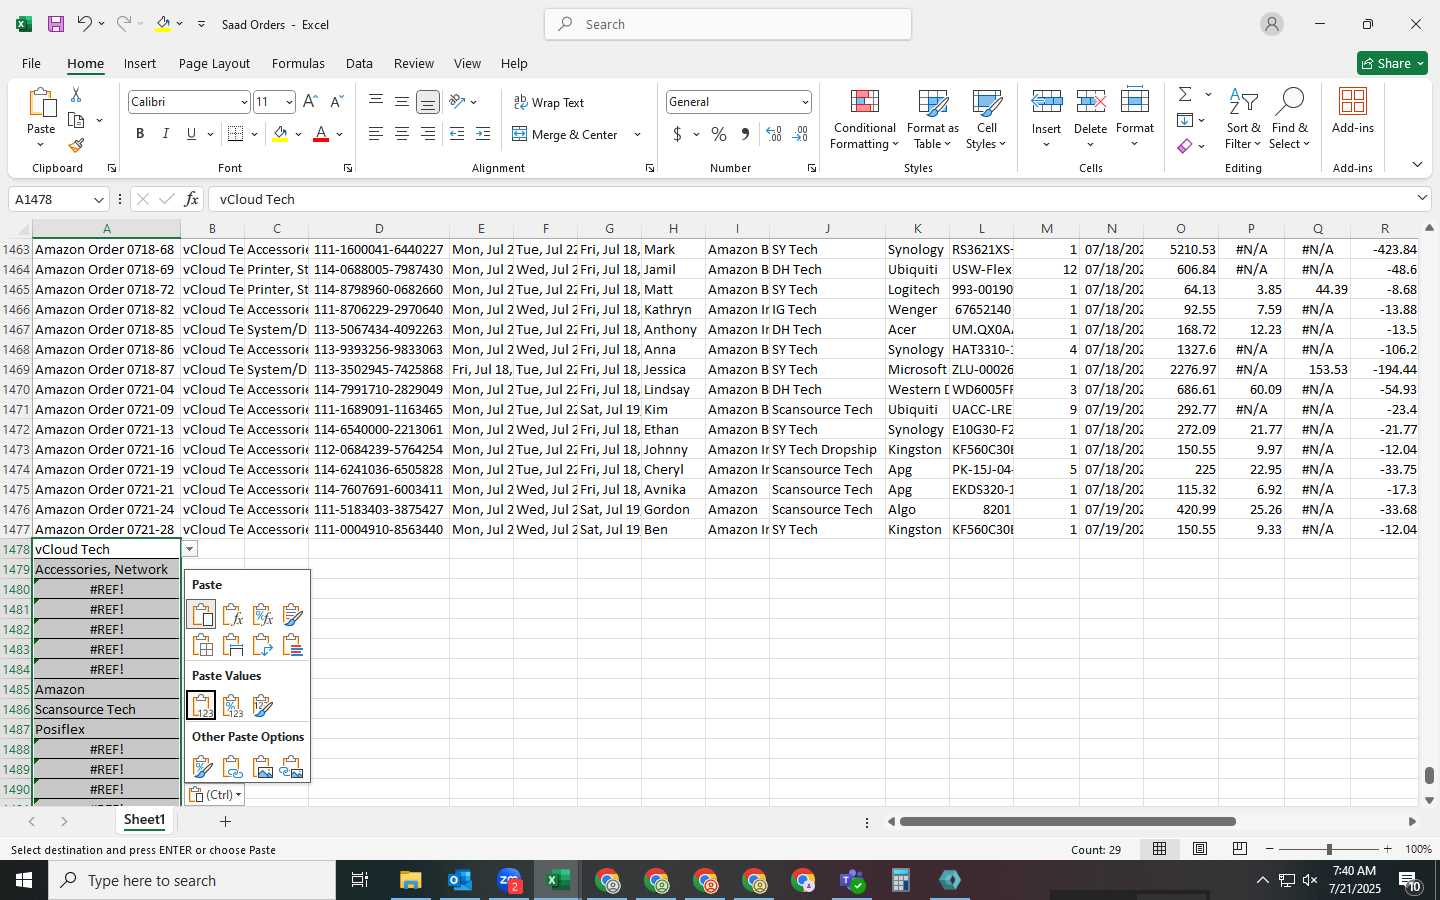1440x900 pixels.
Task: Select Values & Number Formatting paste option
Action: [232, 706]
